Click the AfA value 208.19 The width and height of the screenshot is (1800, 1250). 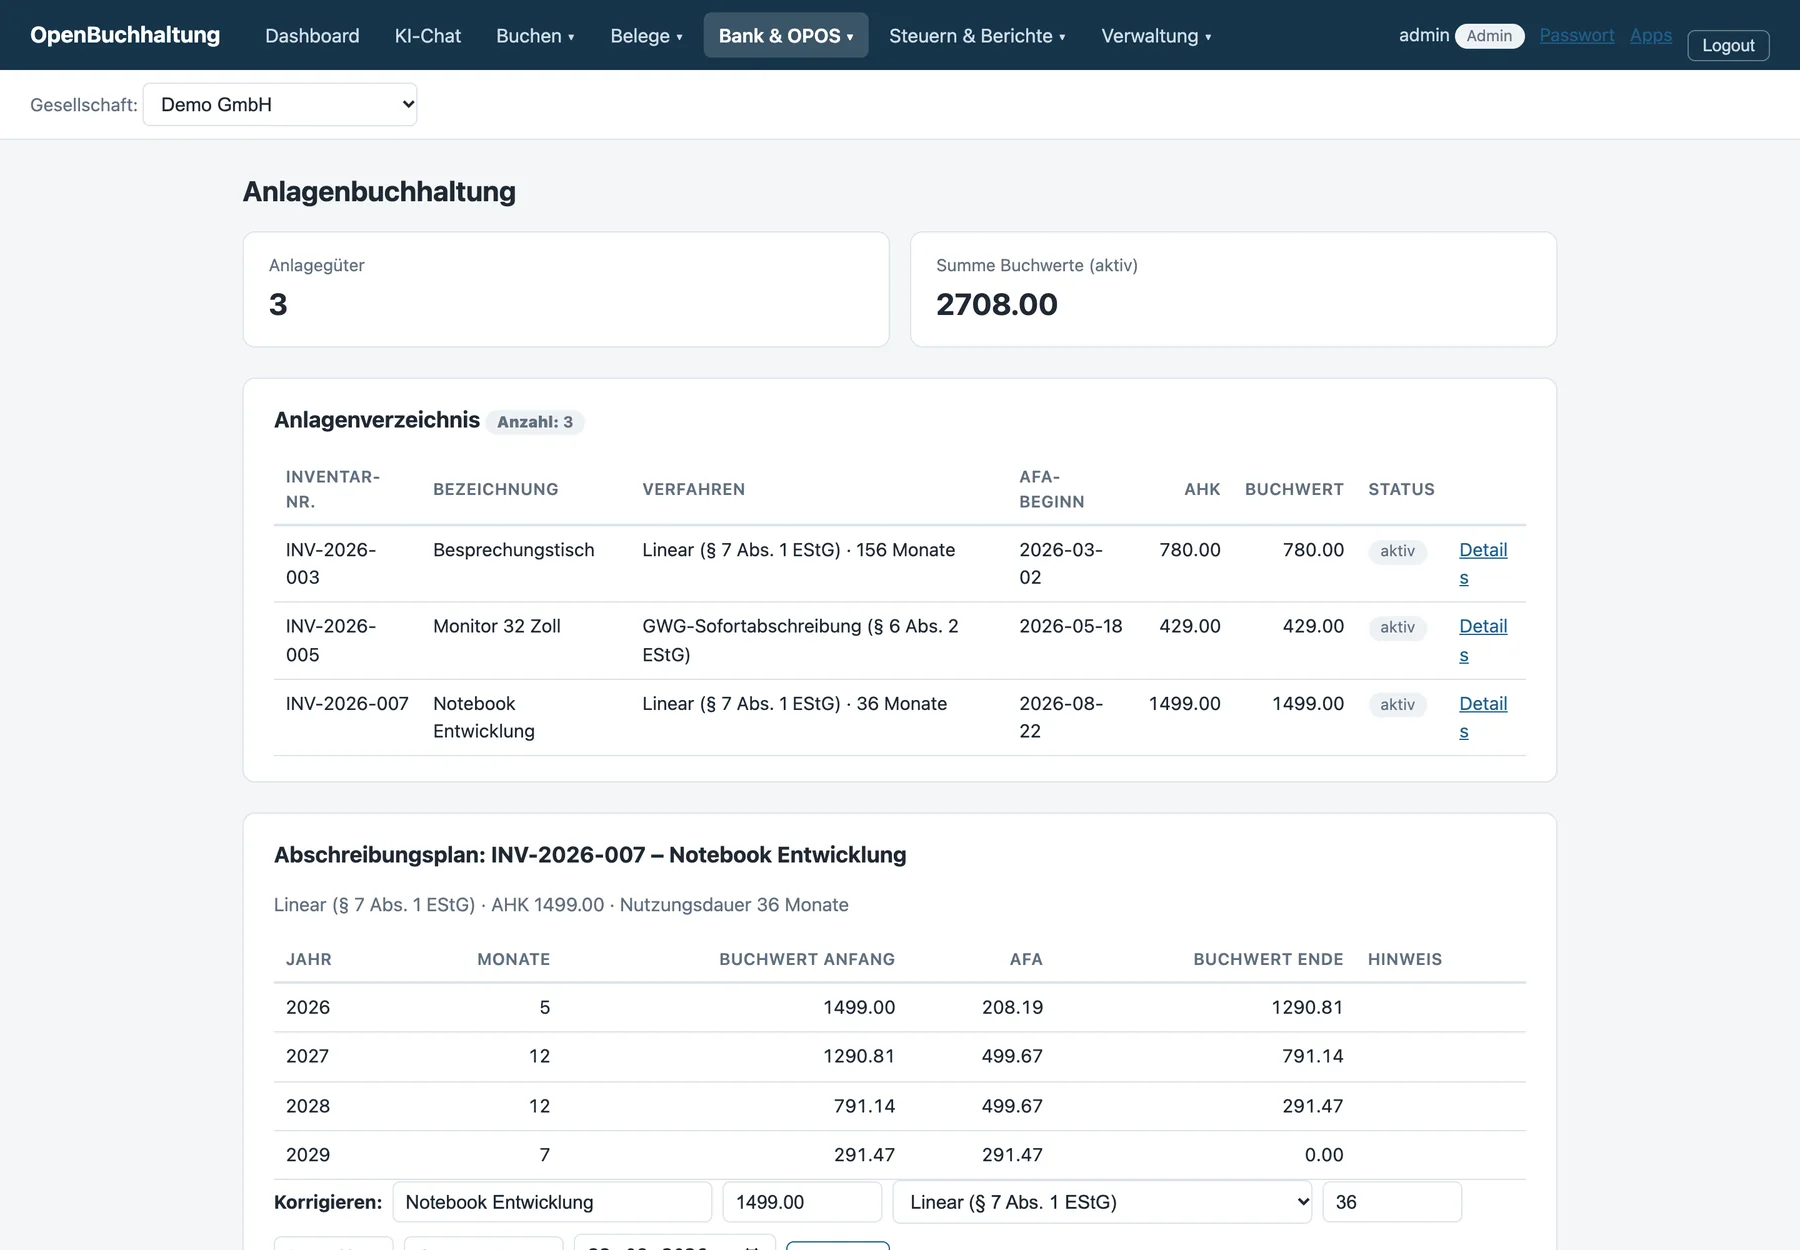pos(1012,1007)
